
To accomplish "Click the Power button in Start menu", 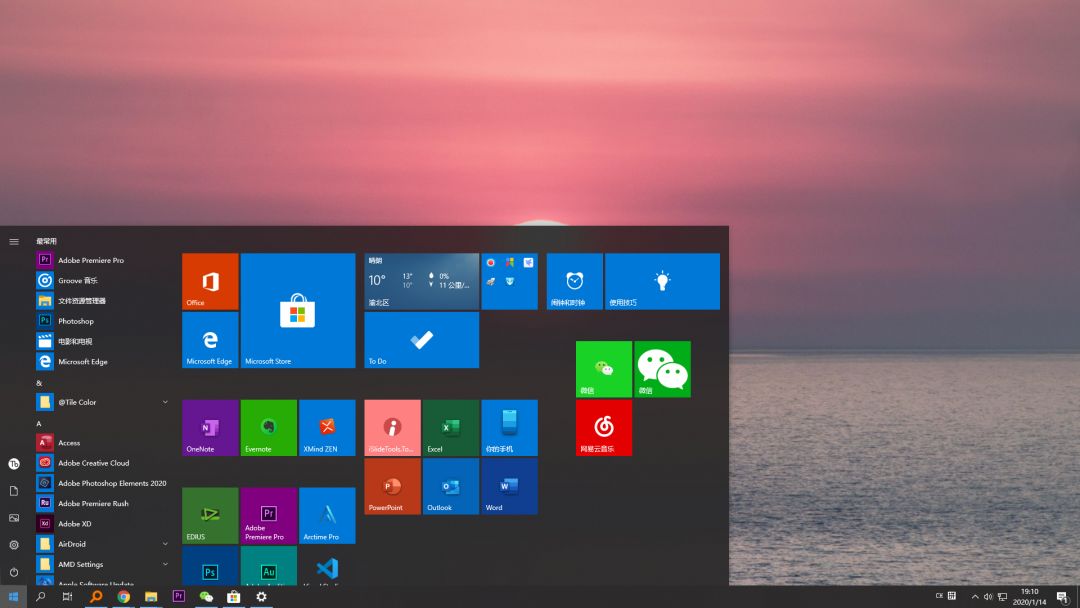I will click(14, 572).
